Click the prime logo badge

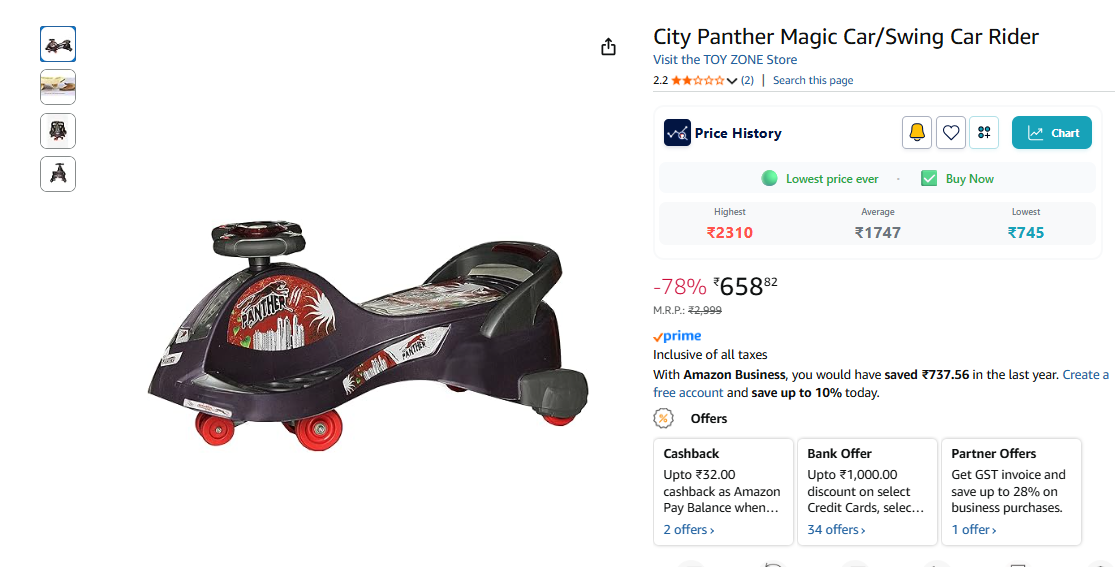click(677, 336)
